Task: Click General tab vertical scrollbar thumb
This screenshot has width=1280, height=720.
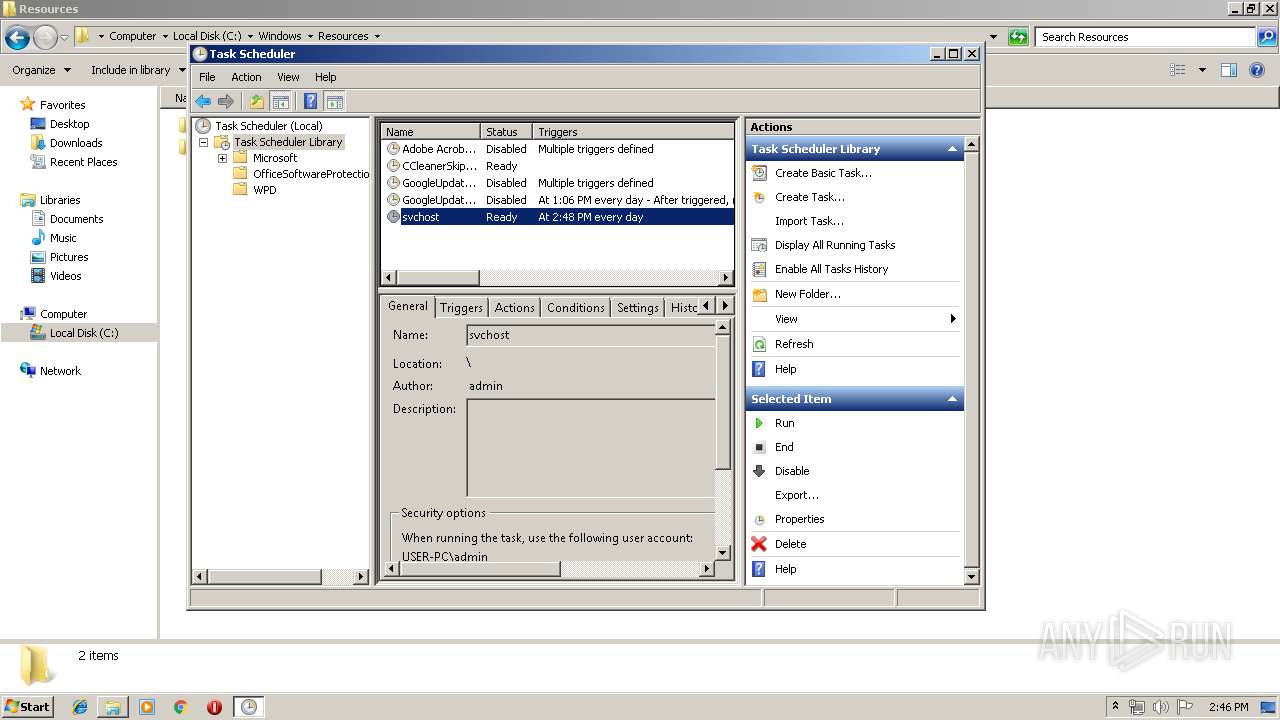Action: coord(724,401)
